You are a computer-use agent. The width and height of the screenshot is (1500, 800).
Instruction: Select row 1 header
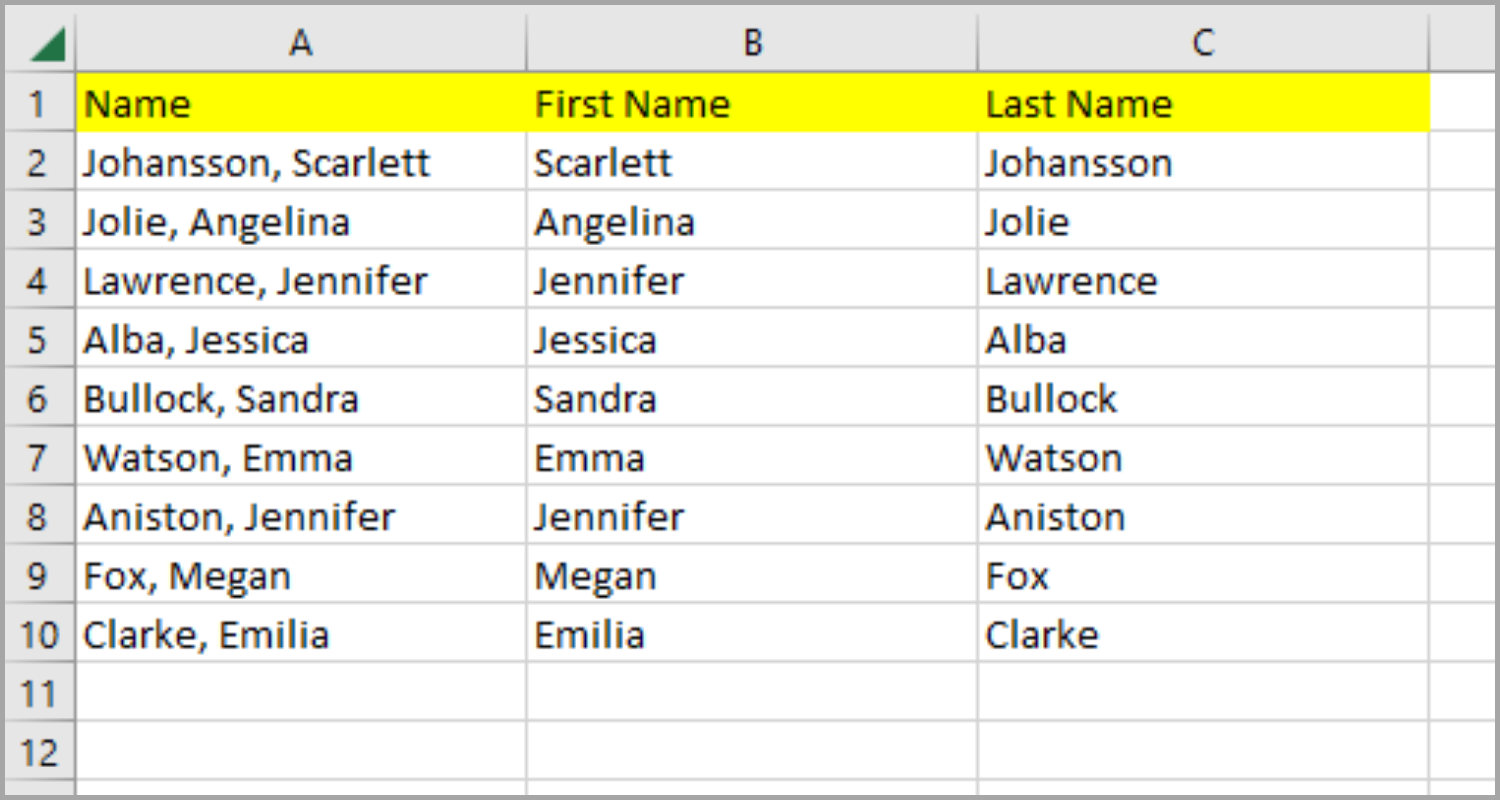tap(38, 103)
